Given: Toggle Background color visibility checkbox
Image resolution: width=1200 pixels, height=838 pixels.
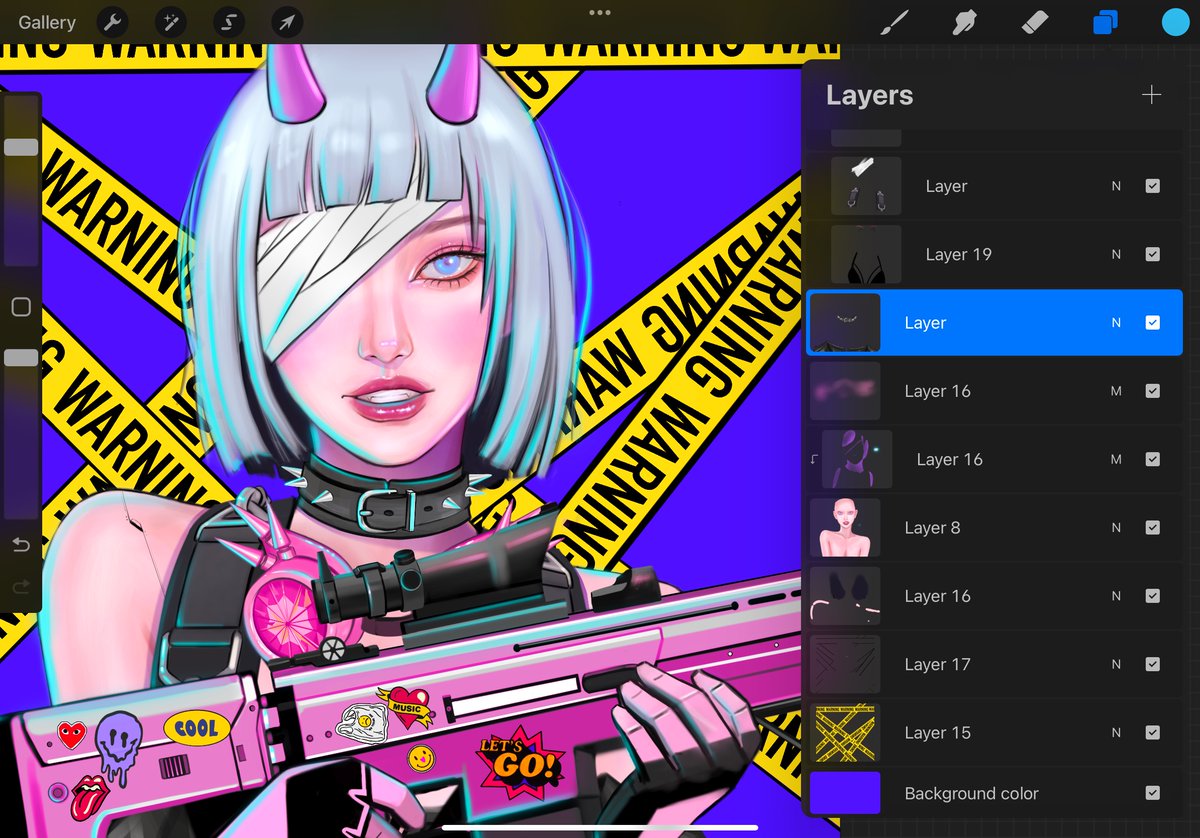Looking at the screenshot, I should coord(1153,793).
